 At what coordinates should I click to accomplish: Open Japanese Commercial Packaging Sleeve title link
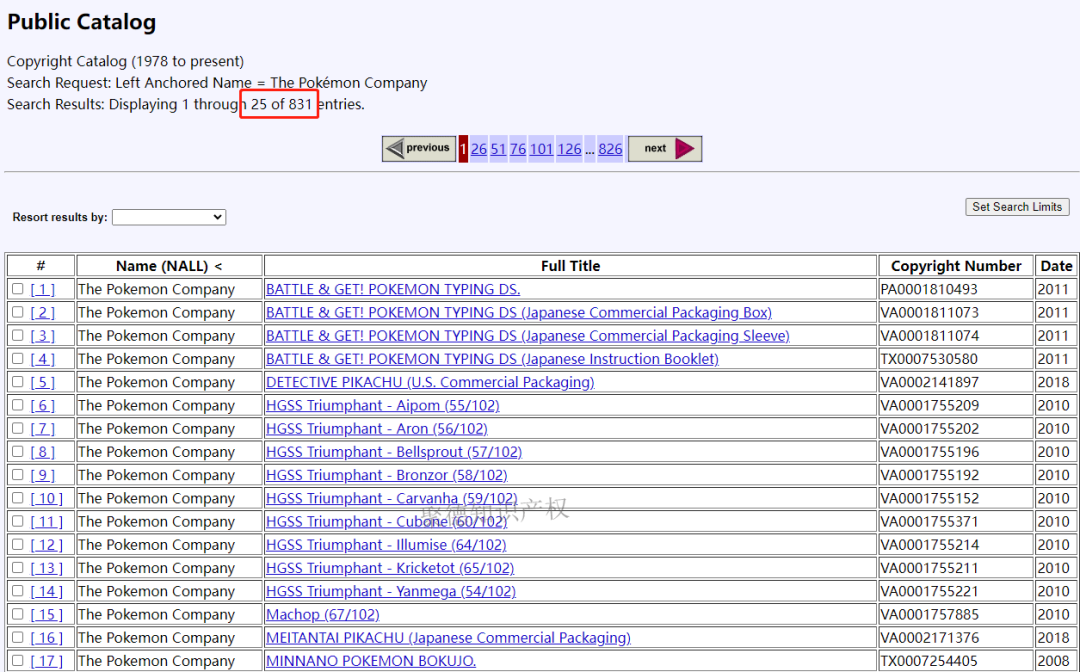coord(528,336)
